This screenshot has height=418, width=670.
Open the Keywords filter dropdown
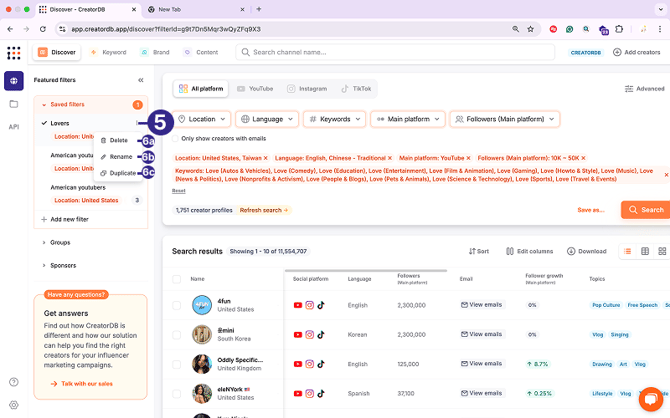tap(335, 119)
